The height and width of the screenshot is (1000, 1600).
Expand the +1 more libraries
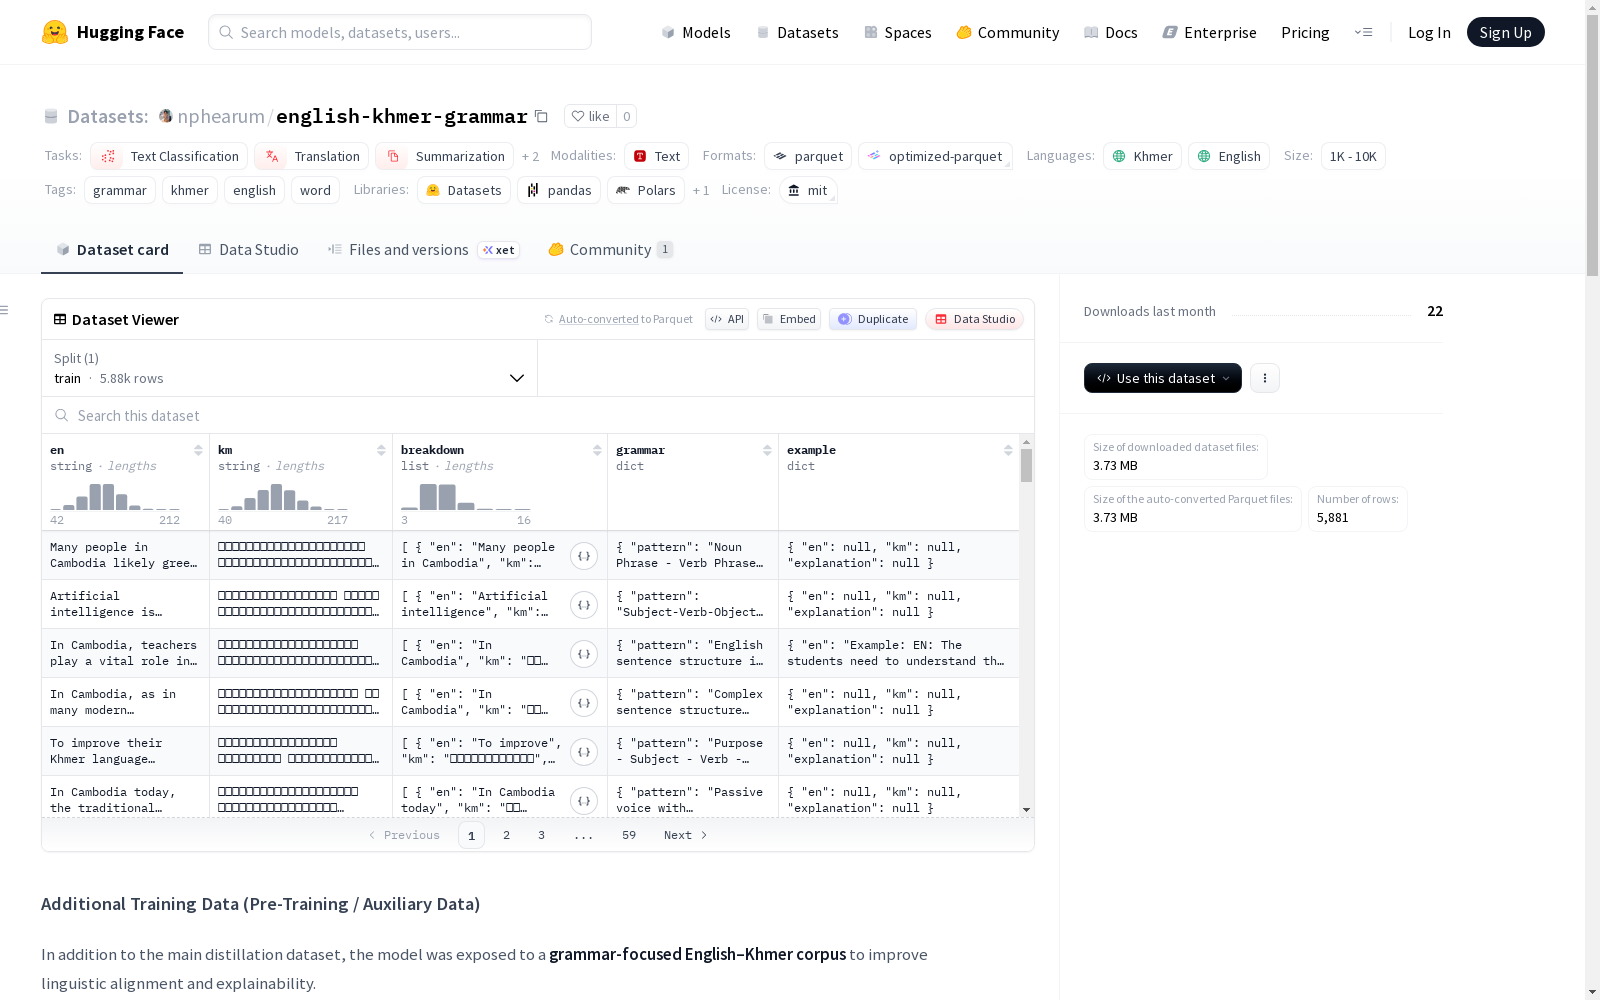point(701,191)
